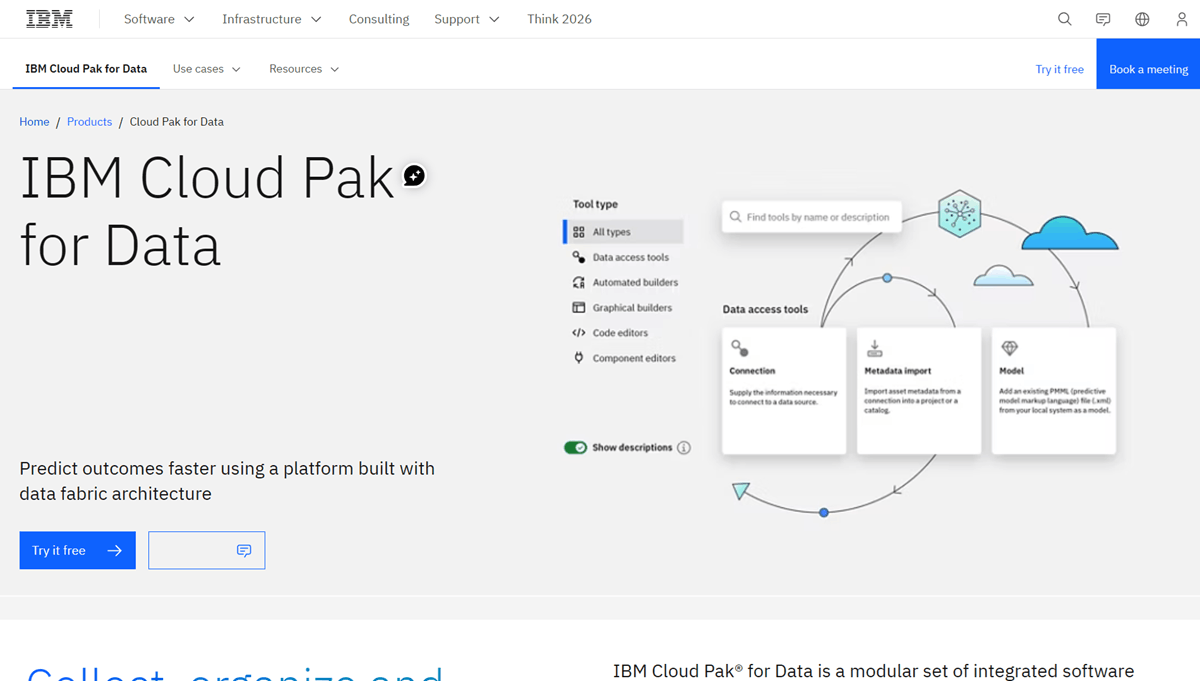Click the All types grid icon
The width and height of the screenshot is (1200, 681).
pyautogui.click(x=579, y=232)
